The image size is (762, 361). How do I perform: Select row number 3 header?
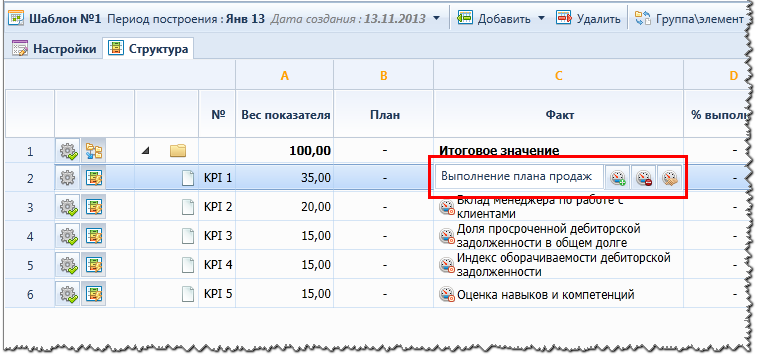30,207
